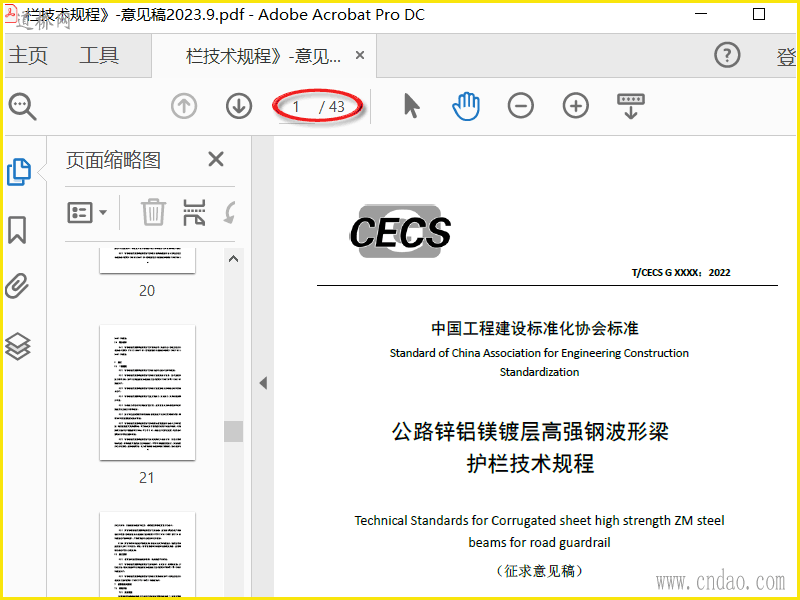
Task: Close the page thumbnails panel
Action: 216,159
